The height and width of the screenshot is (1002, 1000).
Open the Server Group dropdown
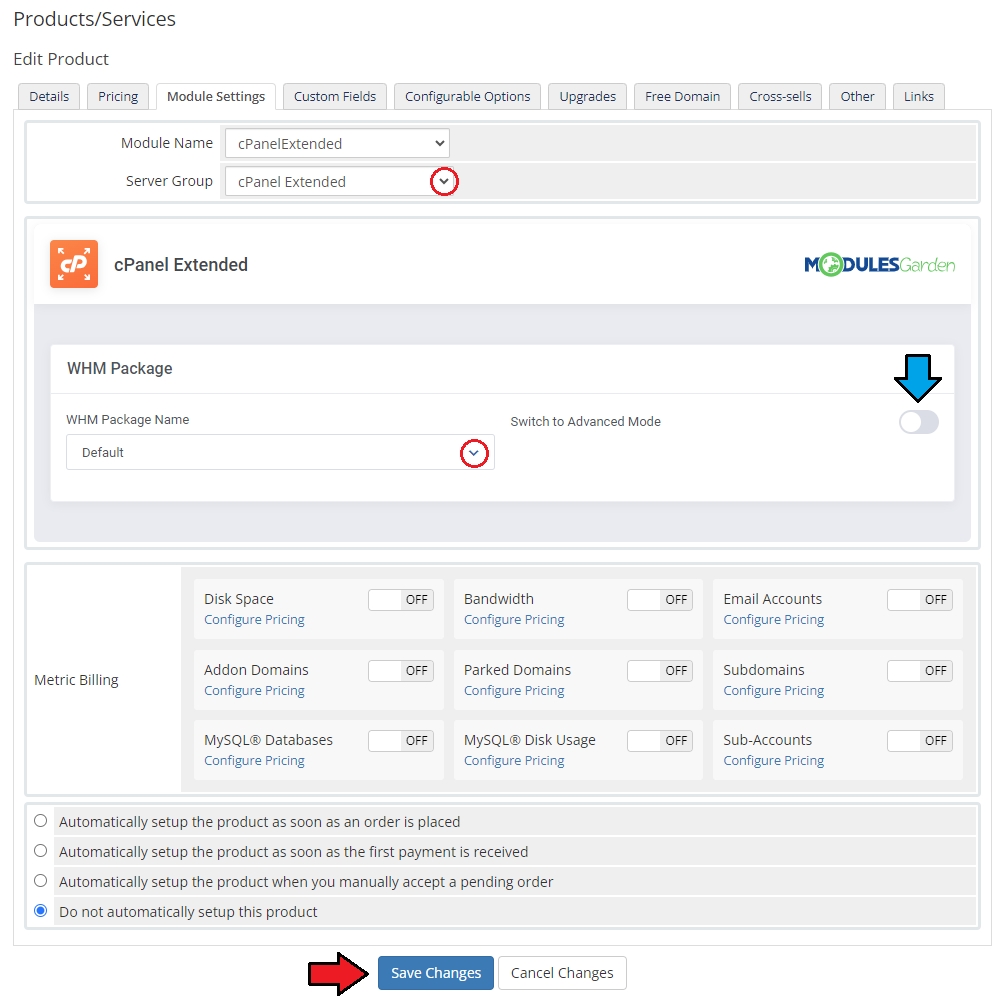(337, 181)
